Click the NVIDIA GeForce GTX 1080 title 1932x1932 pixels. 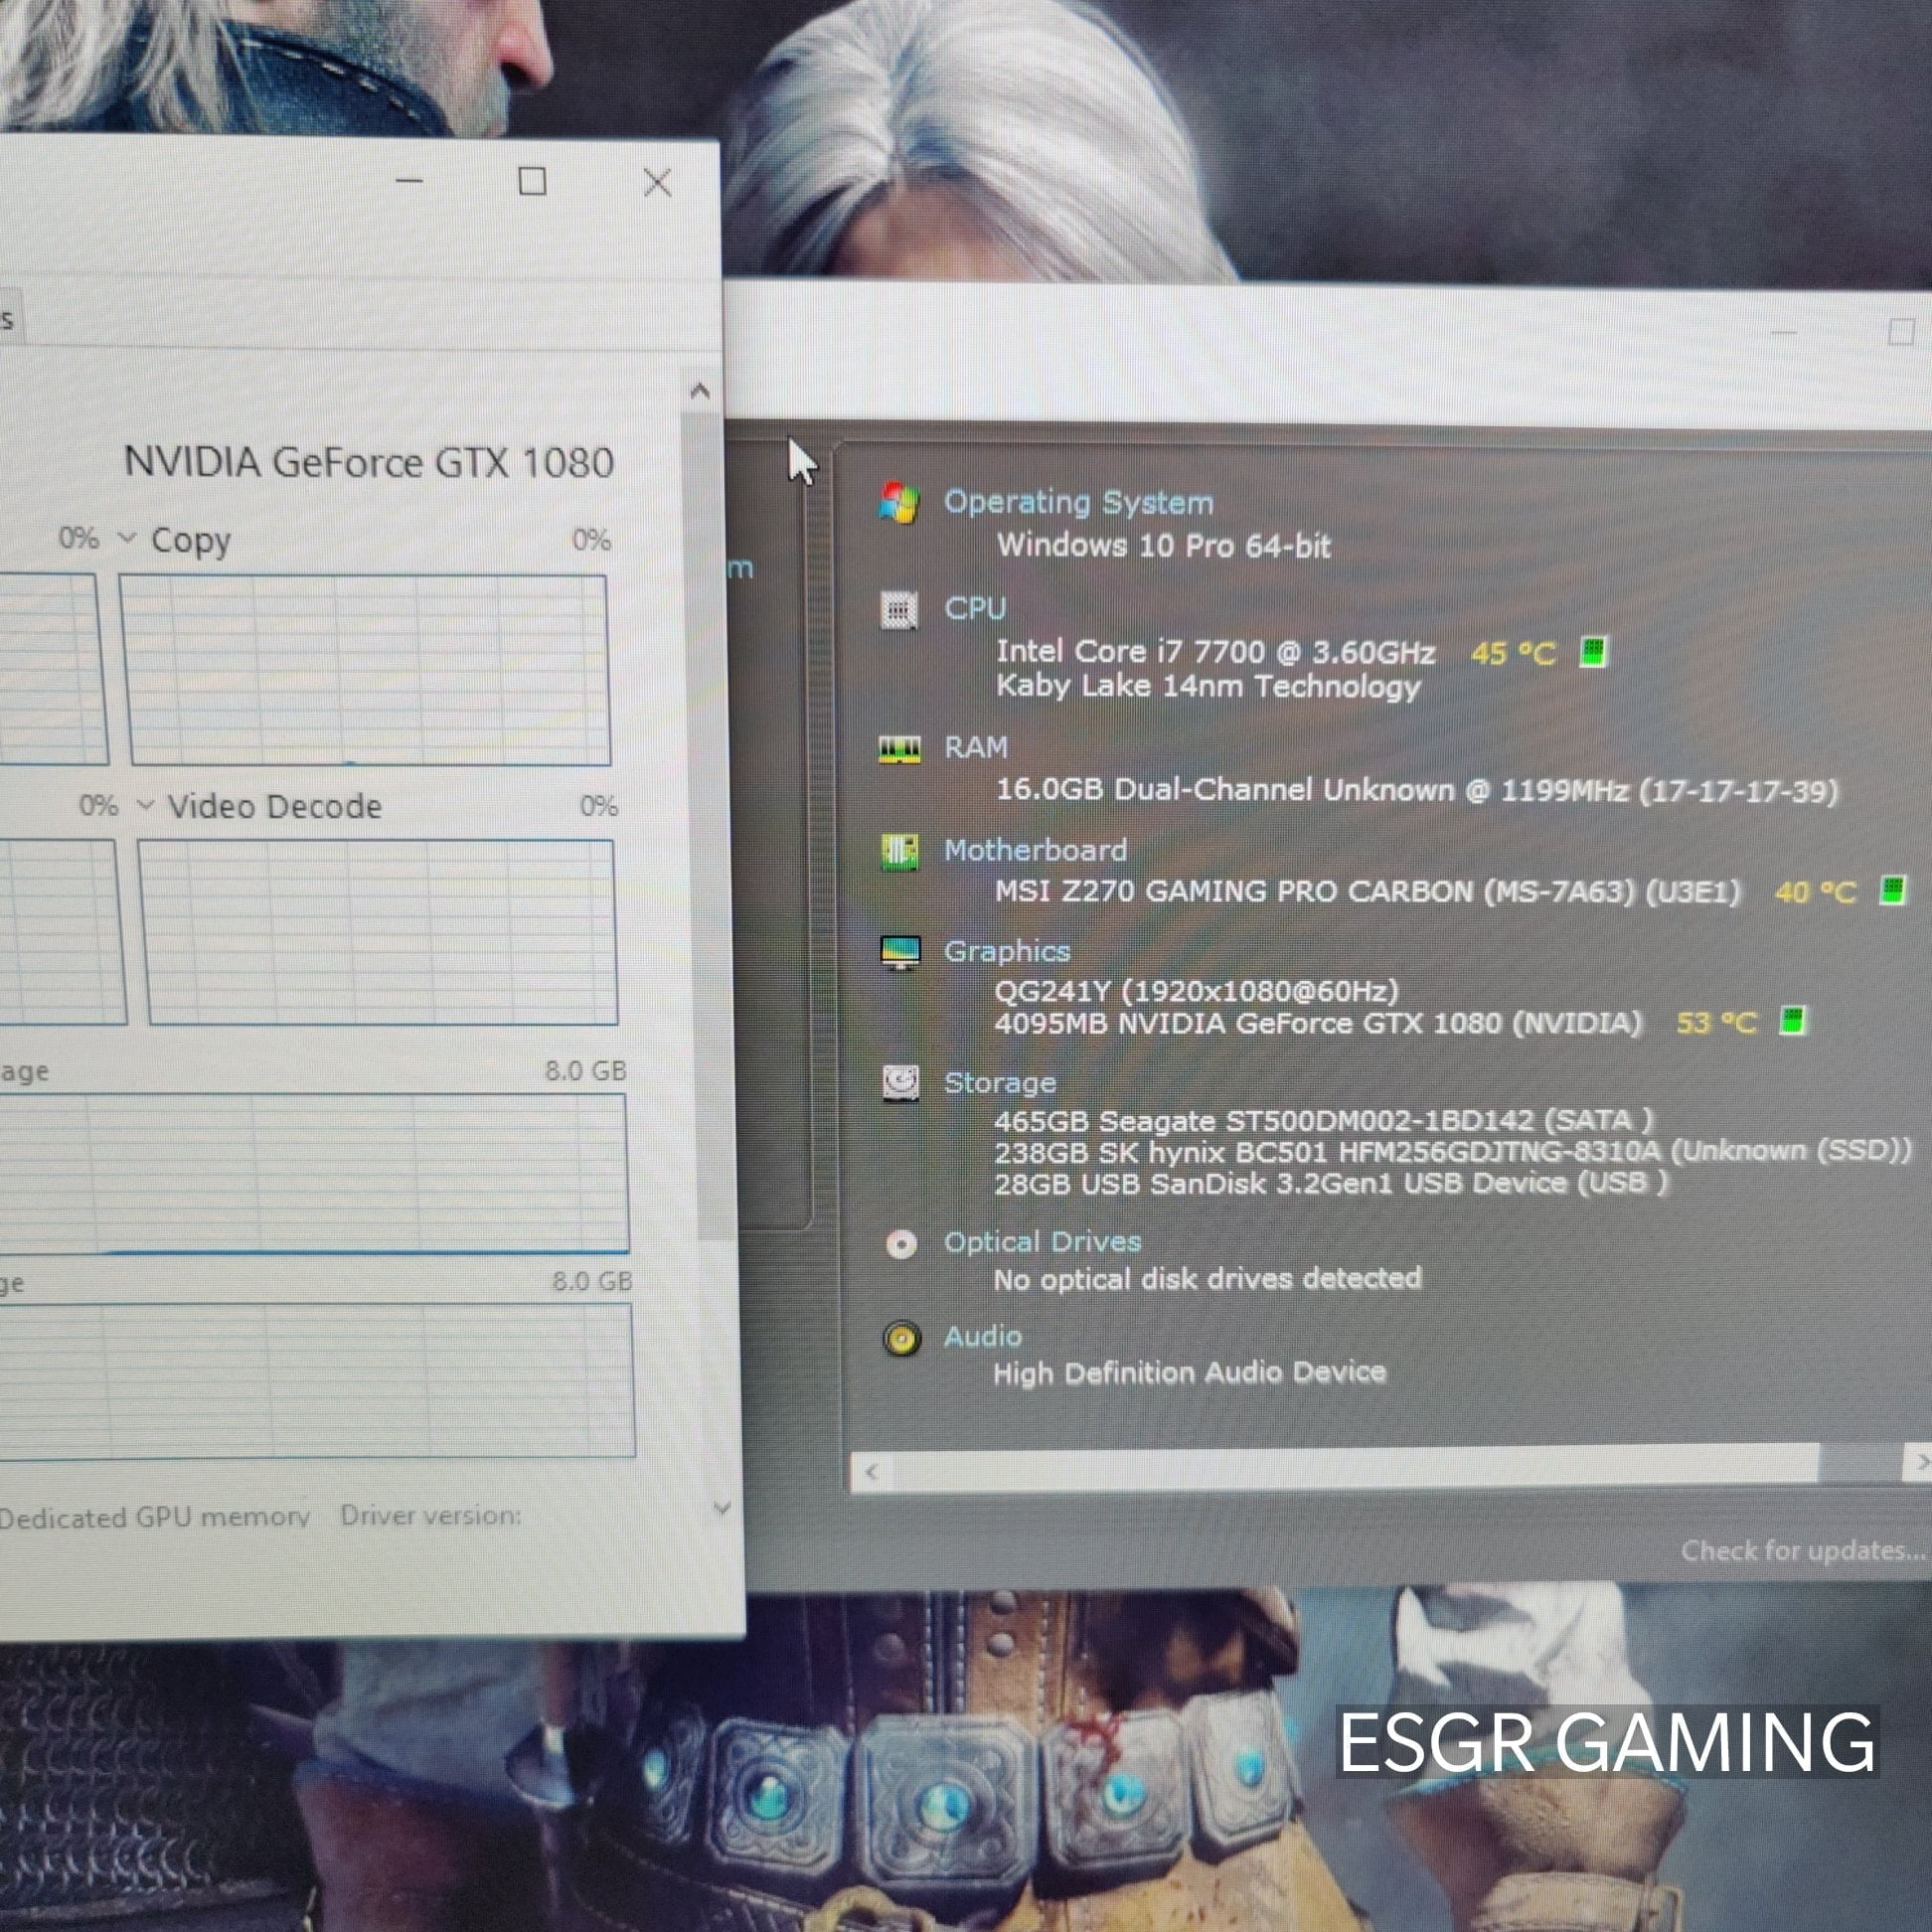pyautogui.click(x=368, y=462)
